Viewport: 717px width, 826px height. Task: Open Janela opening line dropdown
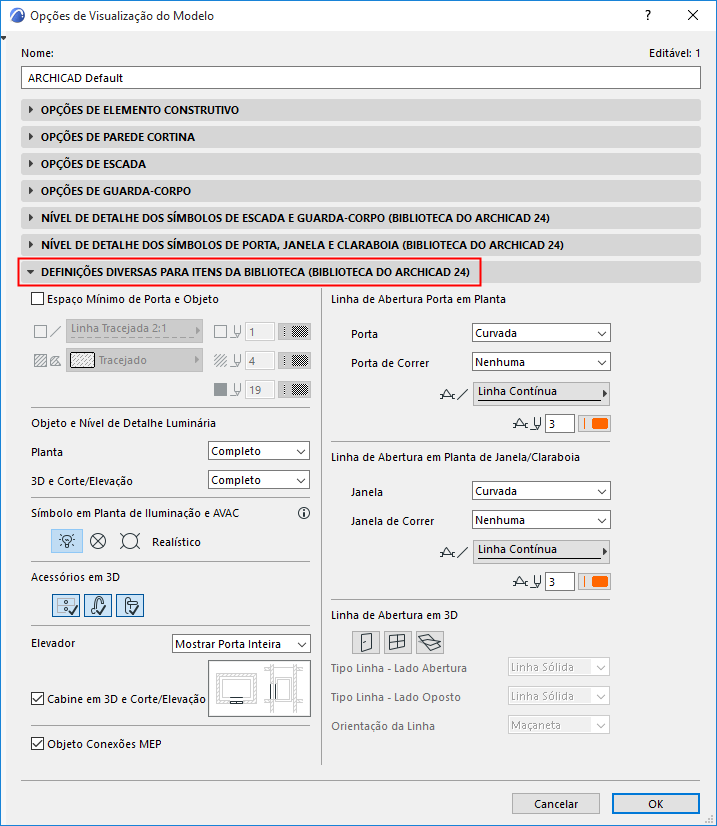point(541,491)
